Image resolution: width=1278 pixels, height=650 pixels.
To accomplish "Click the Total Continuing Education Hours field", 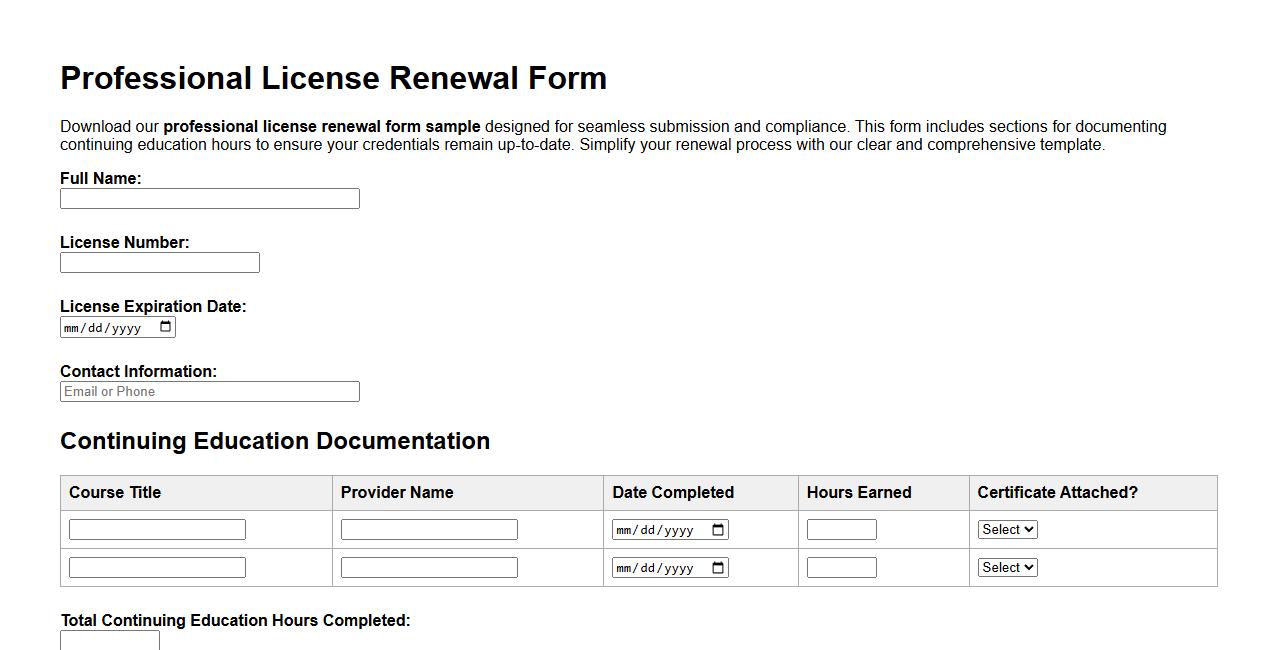I will pyautogui.click(x=110, y=640).
